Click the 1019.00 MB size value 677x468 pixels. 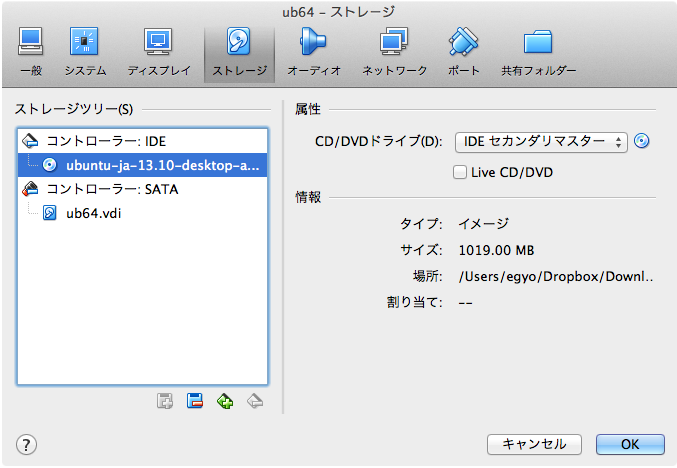(496, 250)
